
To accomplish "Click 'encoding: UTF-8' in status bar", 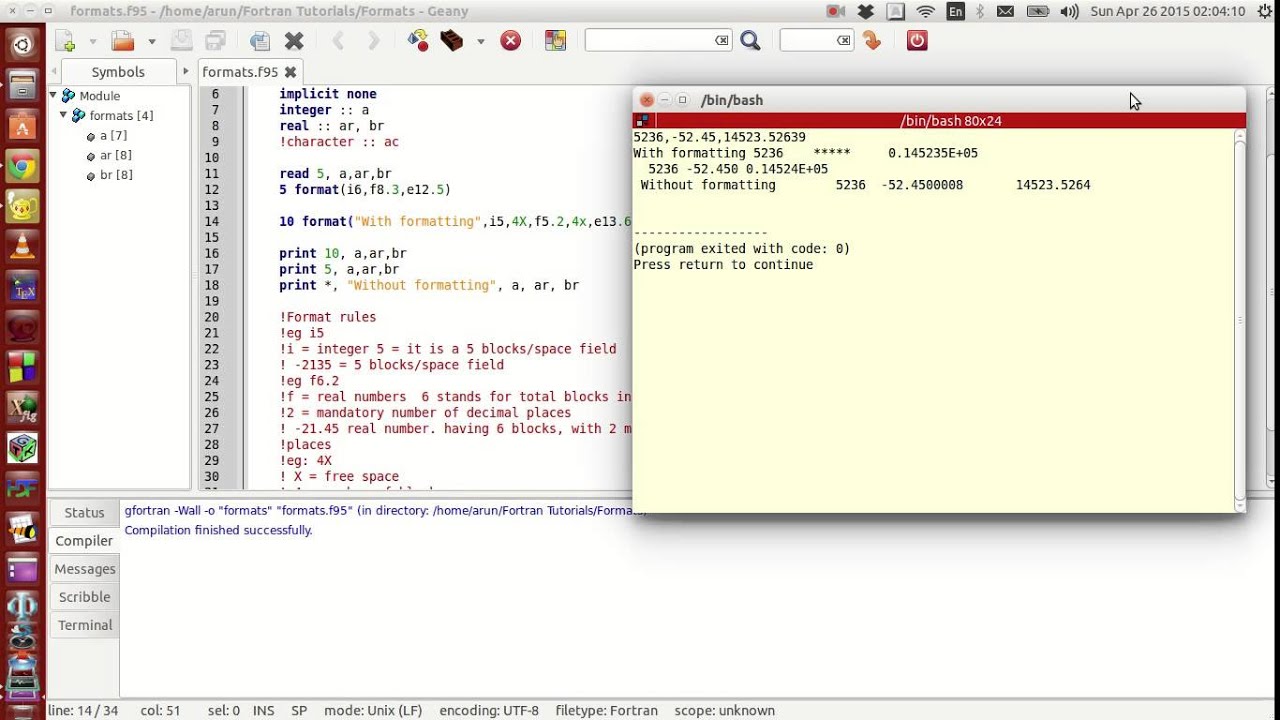I will pos(487,711).
